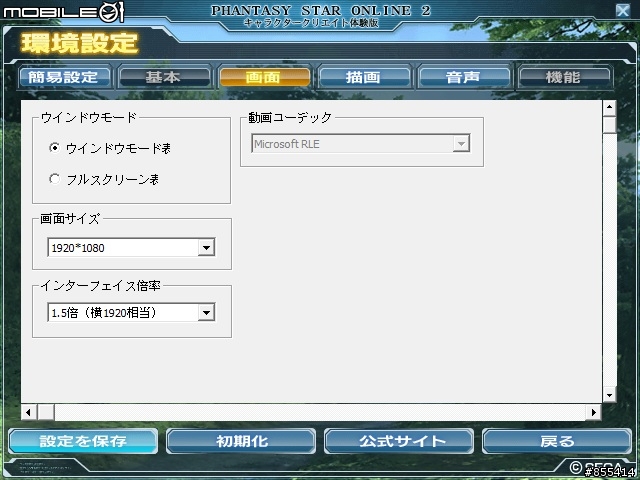Click the 1.5倍（横1920相当） value text
Image resolution: width=640 pixels, height=480 pixels.
point(104,313)
